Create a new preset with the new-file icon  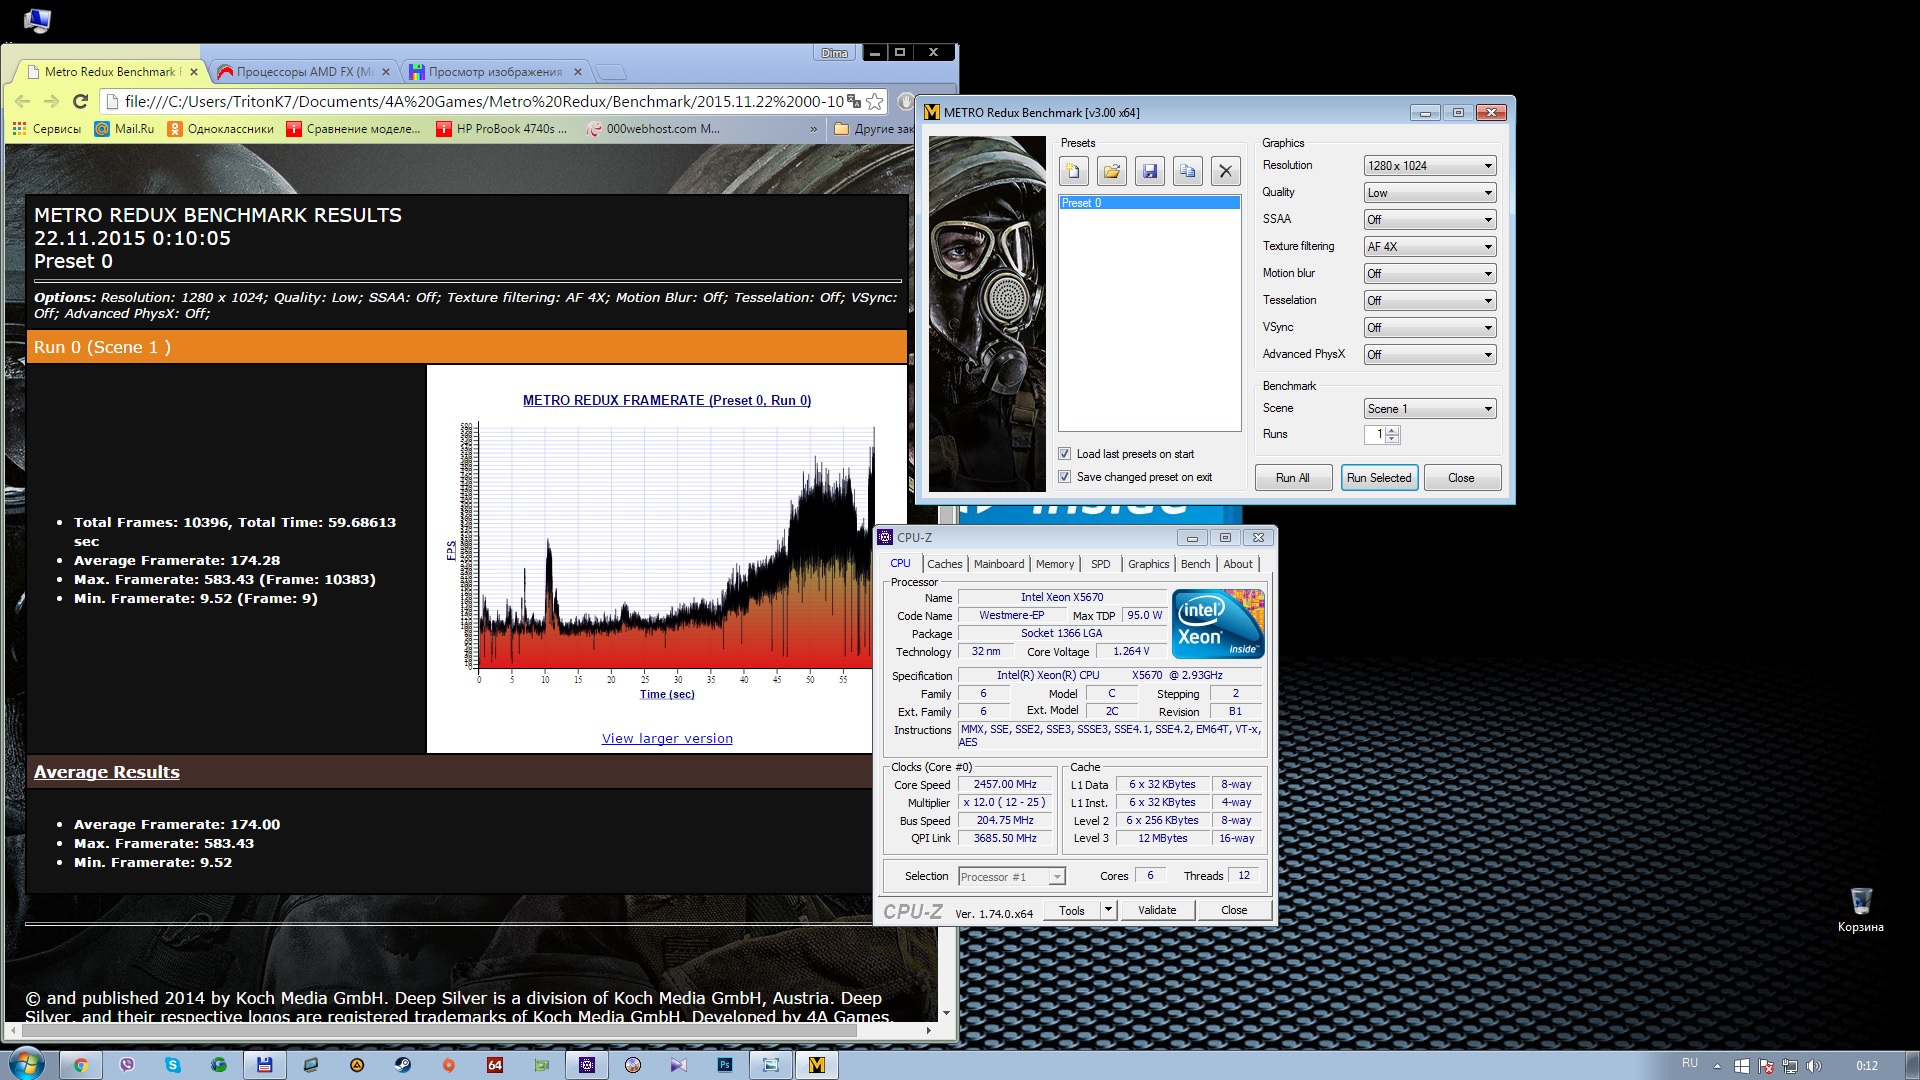(x=1073, y=171)
